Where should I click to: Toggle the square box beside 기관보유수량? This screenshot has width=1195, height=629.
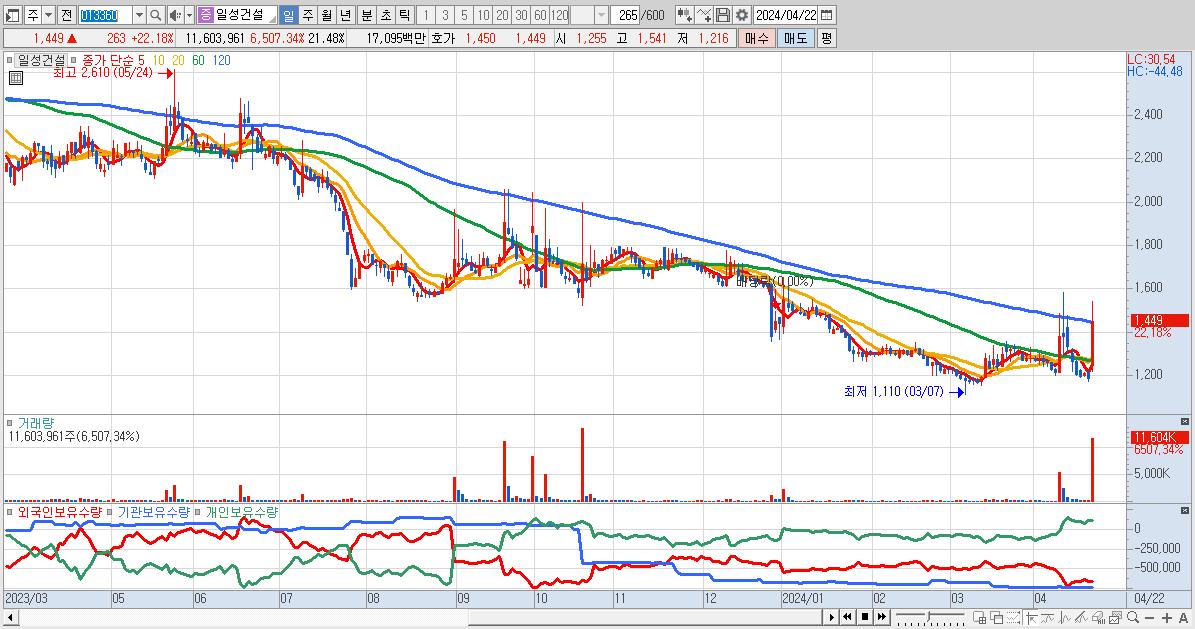(110, 512)
